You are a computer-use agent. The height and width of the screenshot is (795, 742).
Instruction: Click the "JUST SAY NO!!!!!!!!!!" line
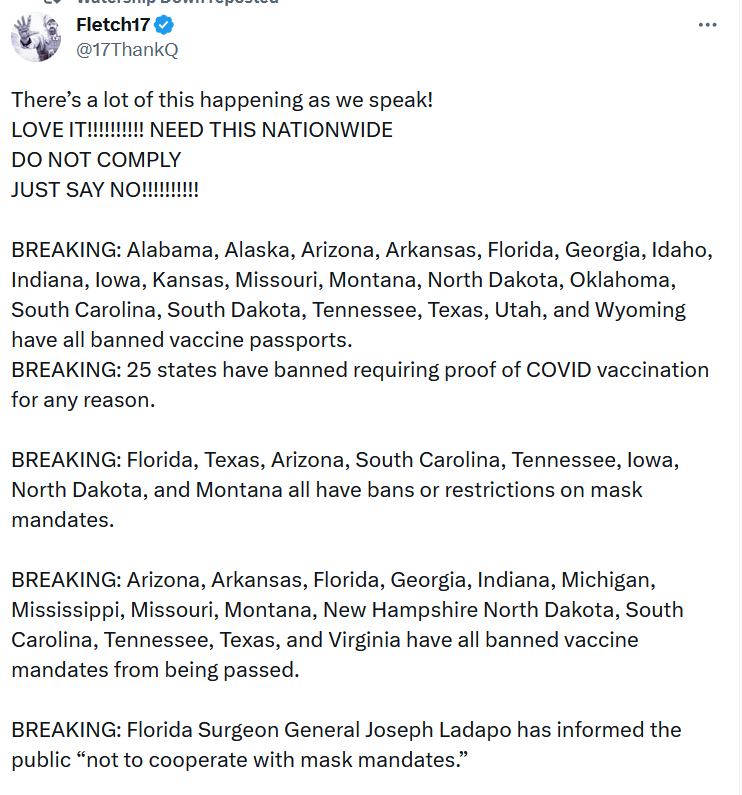tap(105, 190)
